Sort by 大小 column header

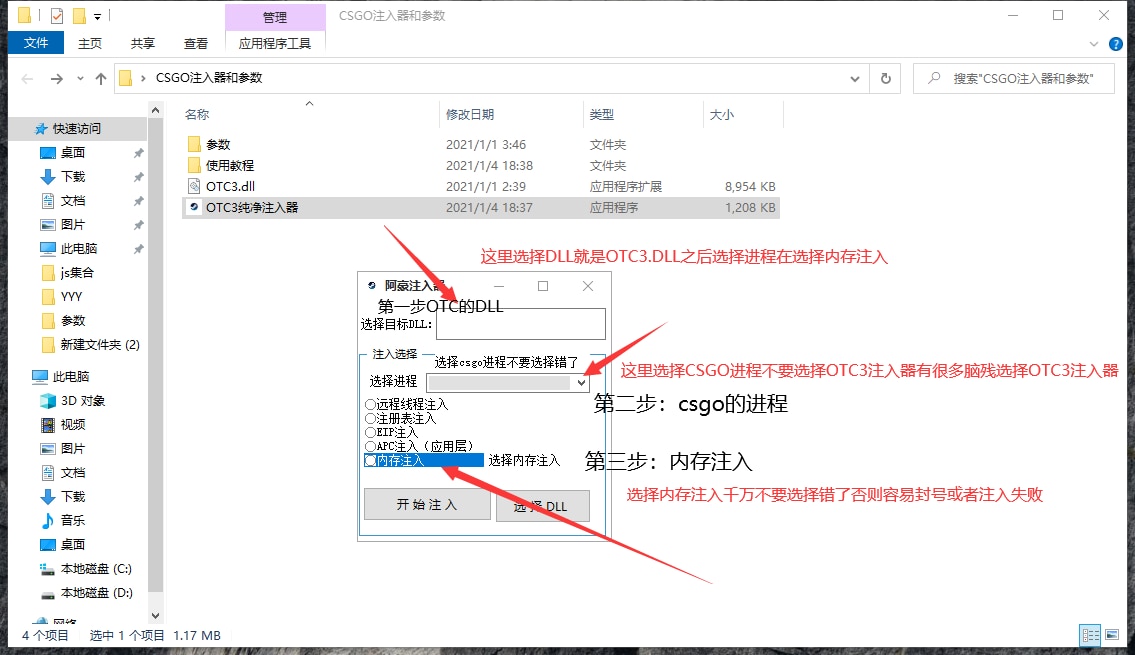pyautogui.click(x=722, y=114)
